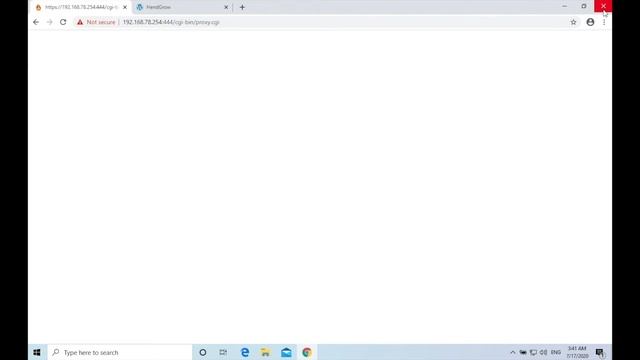The height and width of the screenshot is (360, 640).
Task: Switch to the second browser tab
Action: click(x=182, y=7)
